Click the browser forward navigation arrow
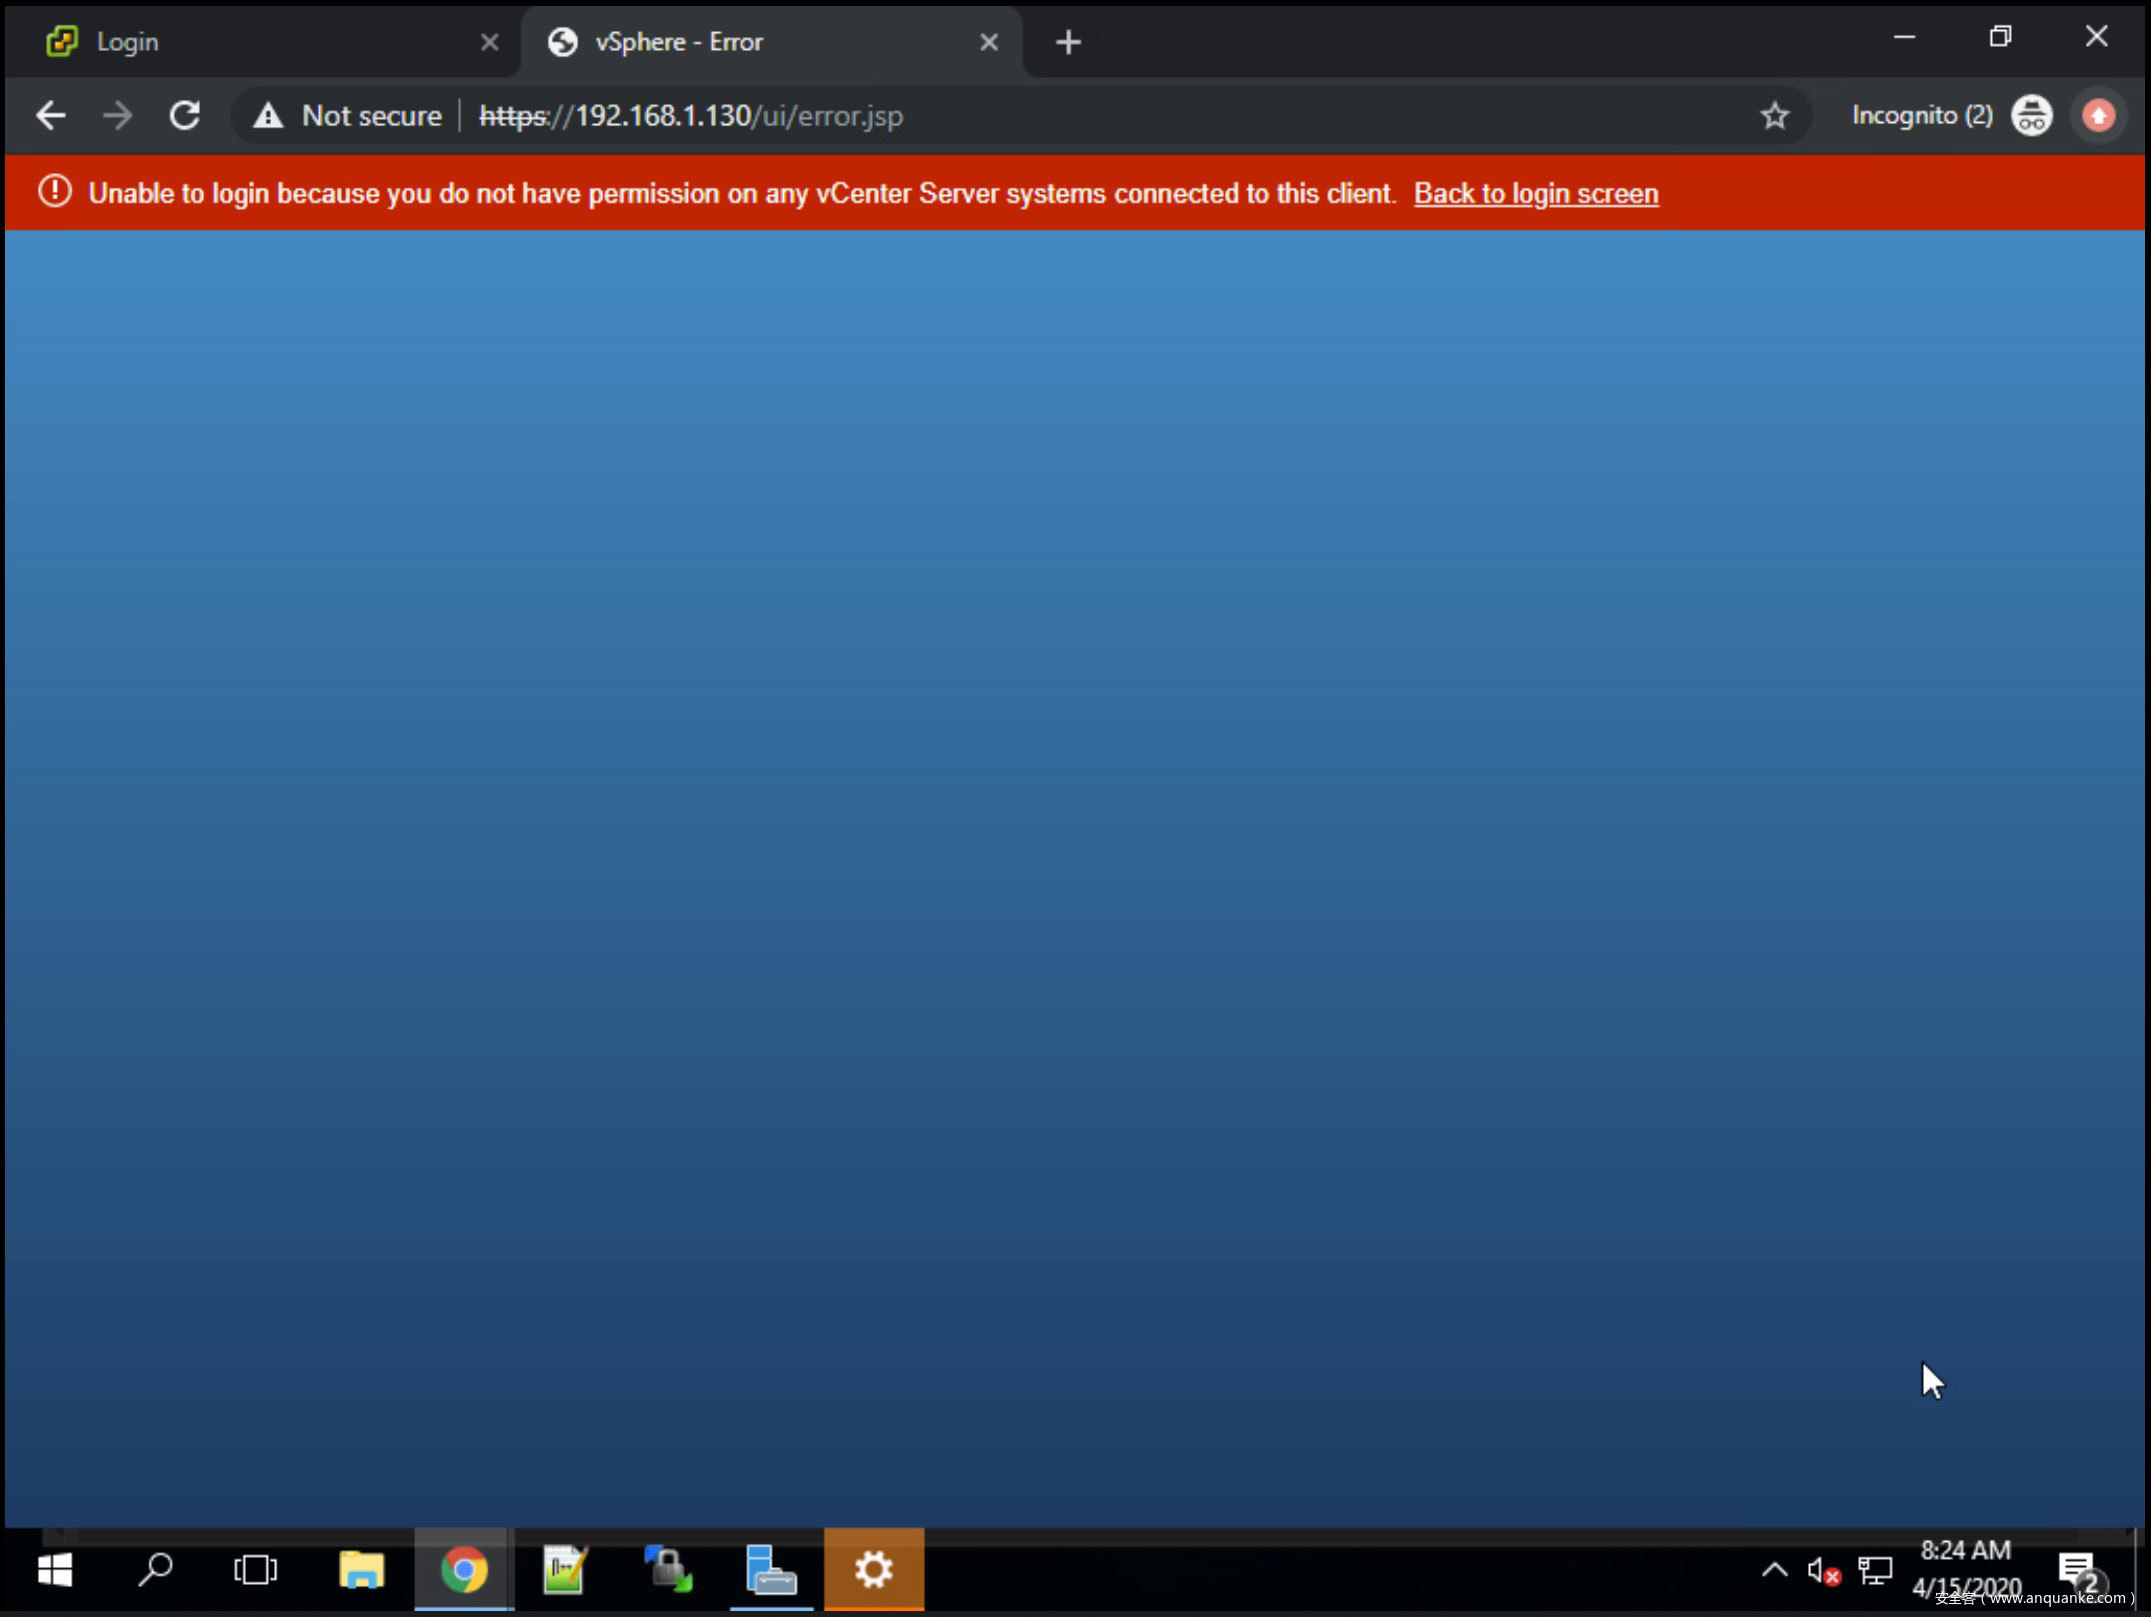This screenshot has width=2151, height=1617. tap(117, 116)
